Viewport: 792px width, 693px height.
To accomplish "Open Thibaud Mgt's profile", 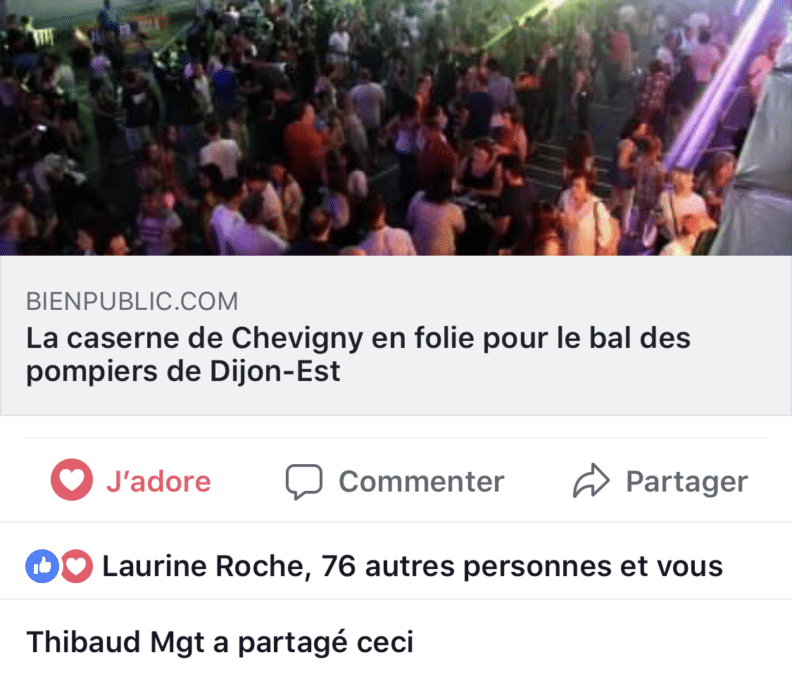I will pyautogui.click(x=115, y=642).
